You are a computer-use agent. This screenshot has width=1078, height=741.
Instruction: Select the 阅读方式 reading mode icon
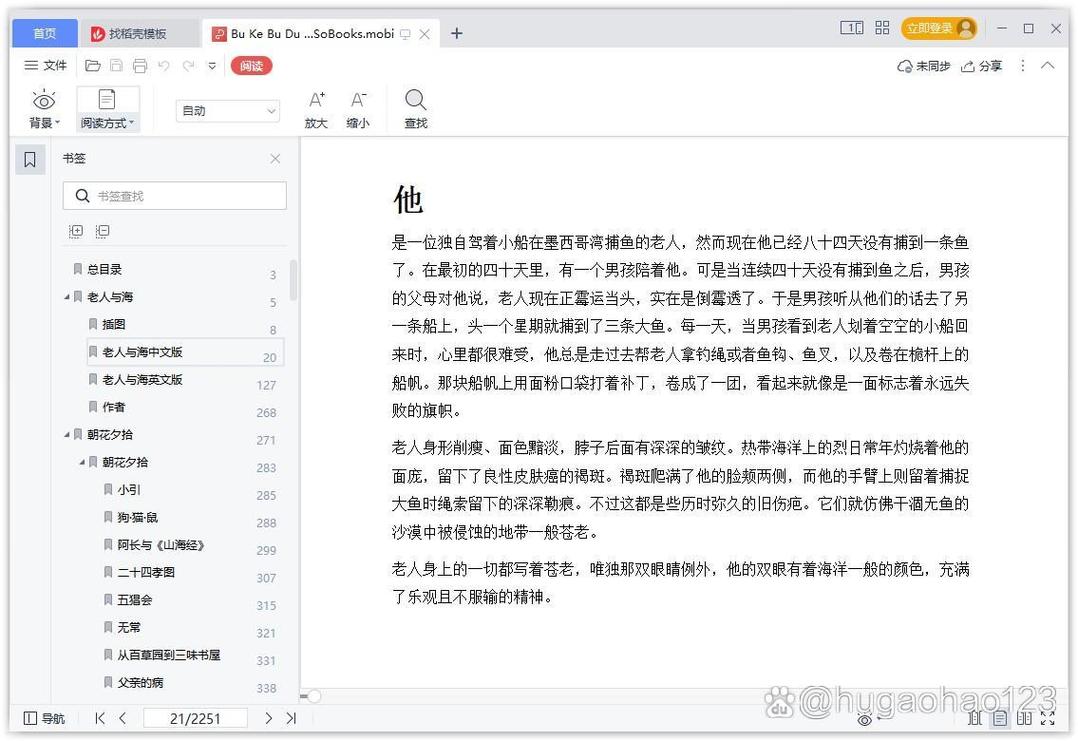(107, 100)
